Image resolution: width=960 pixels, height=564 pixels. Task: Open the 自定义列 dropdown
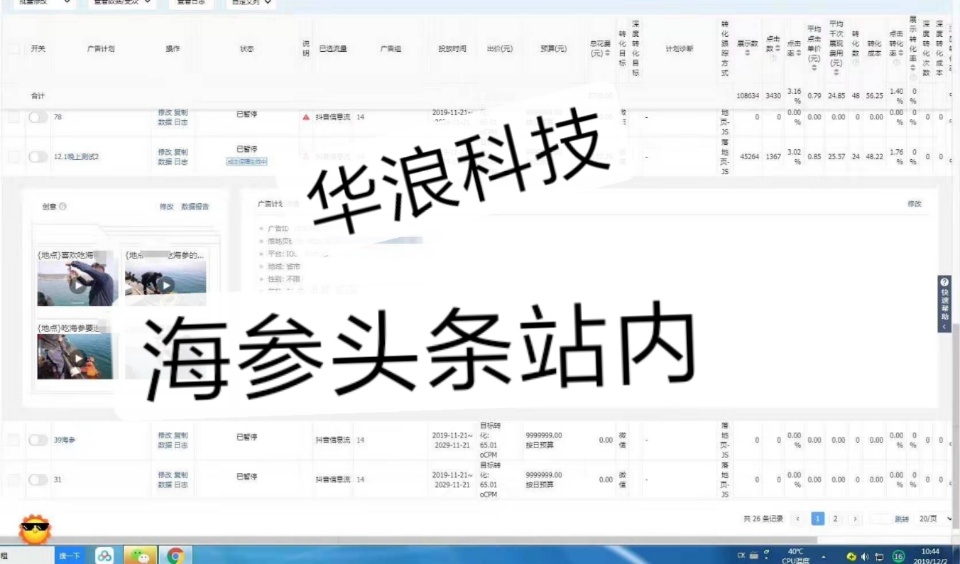pyautogui.click(x=250, y=2)
